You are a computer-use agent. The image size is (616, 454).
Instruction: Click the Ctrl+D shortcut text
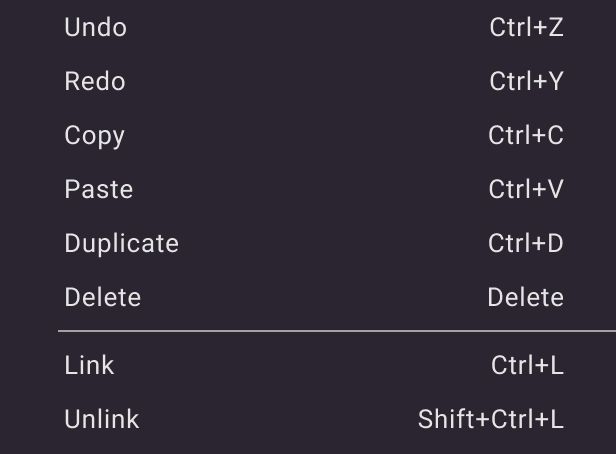tap(526, 243)
